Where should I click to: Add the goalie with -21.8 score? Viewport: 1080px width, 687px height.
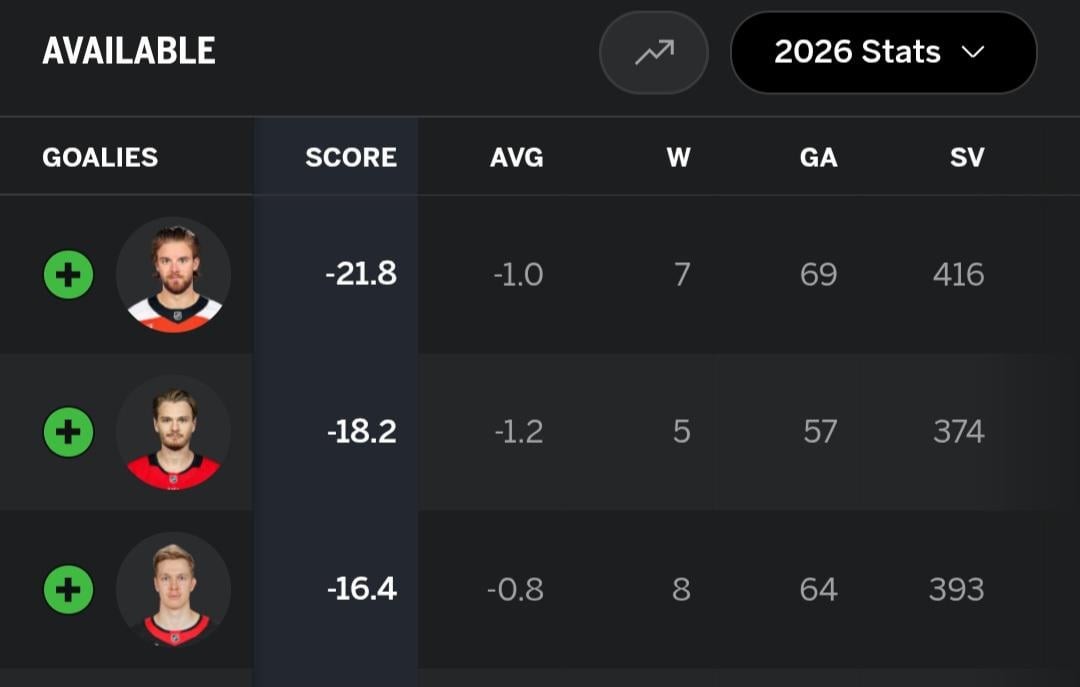coord(68,275)
